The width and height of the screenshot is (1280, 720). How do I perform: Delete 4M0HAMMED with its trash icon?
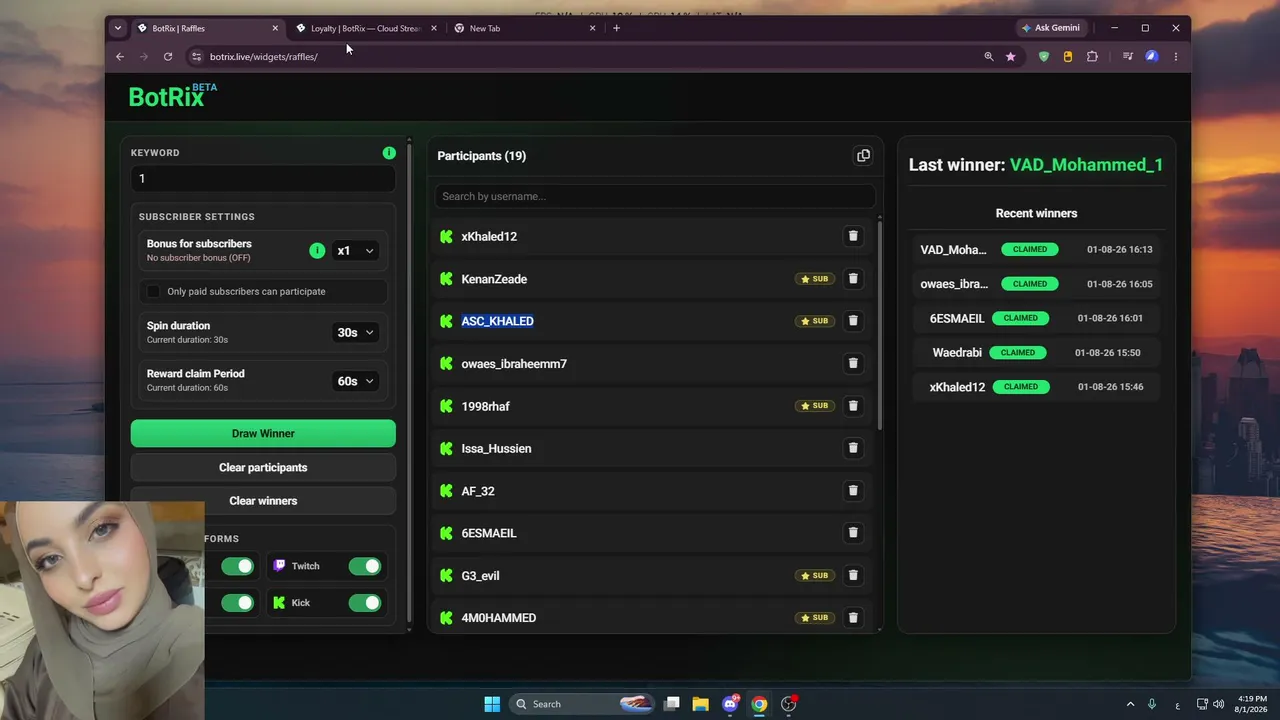(x=853, y=618)
